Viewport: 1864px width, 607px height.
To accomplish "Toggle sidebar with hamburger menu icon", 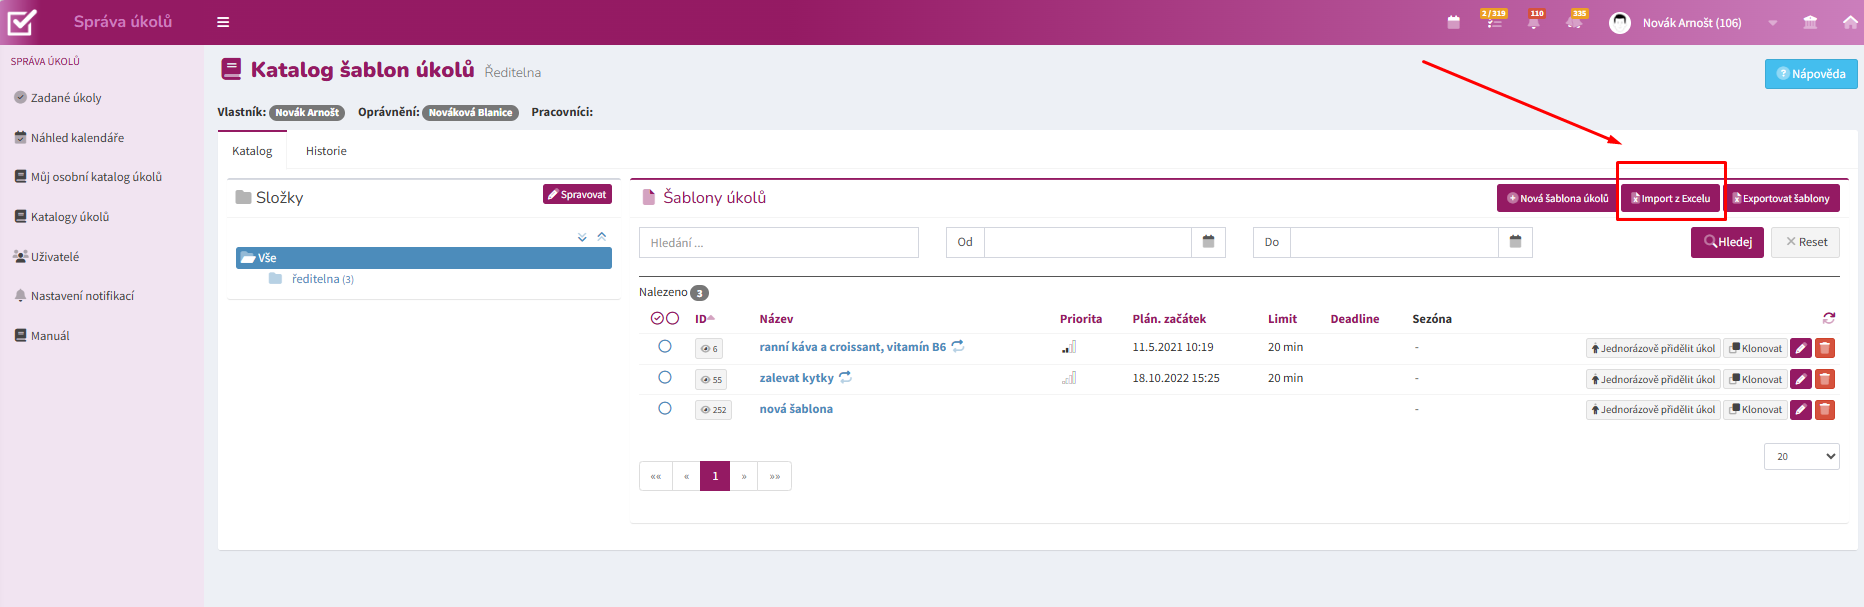I will [x=223, y=22].
